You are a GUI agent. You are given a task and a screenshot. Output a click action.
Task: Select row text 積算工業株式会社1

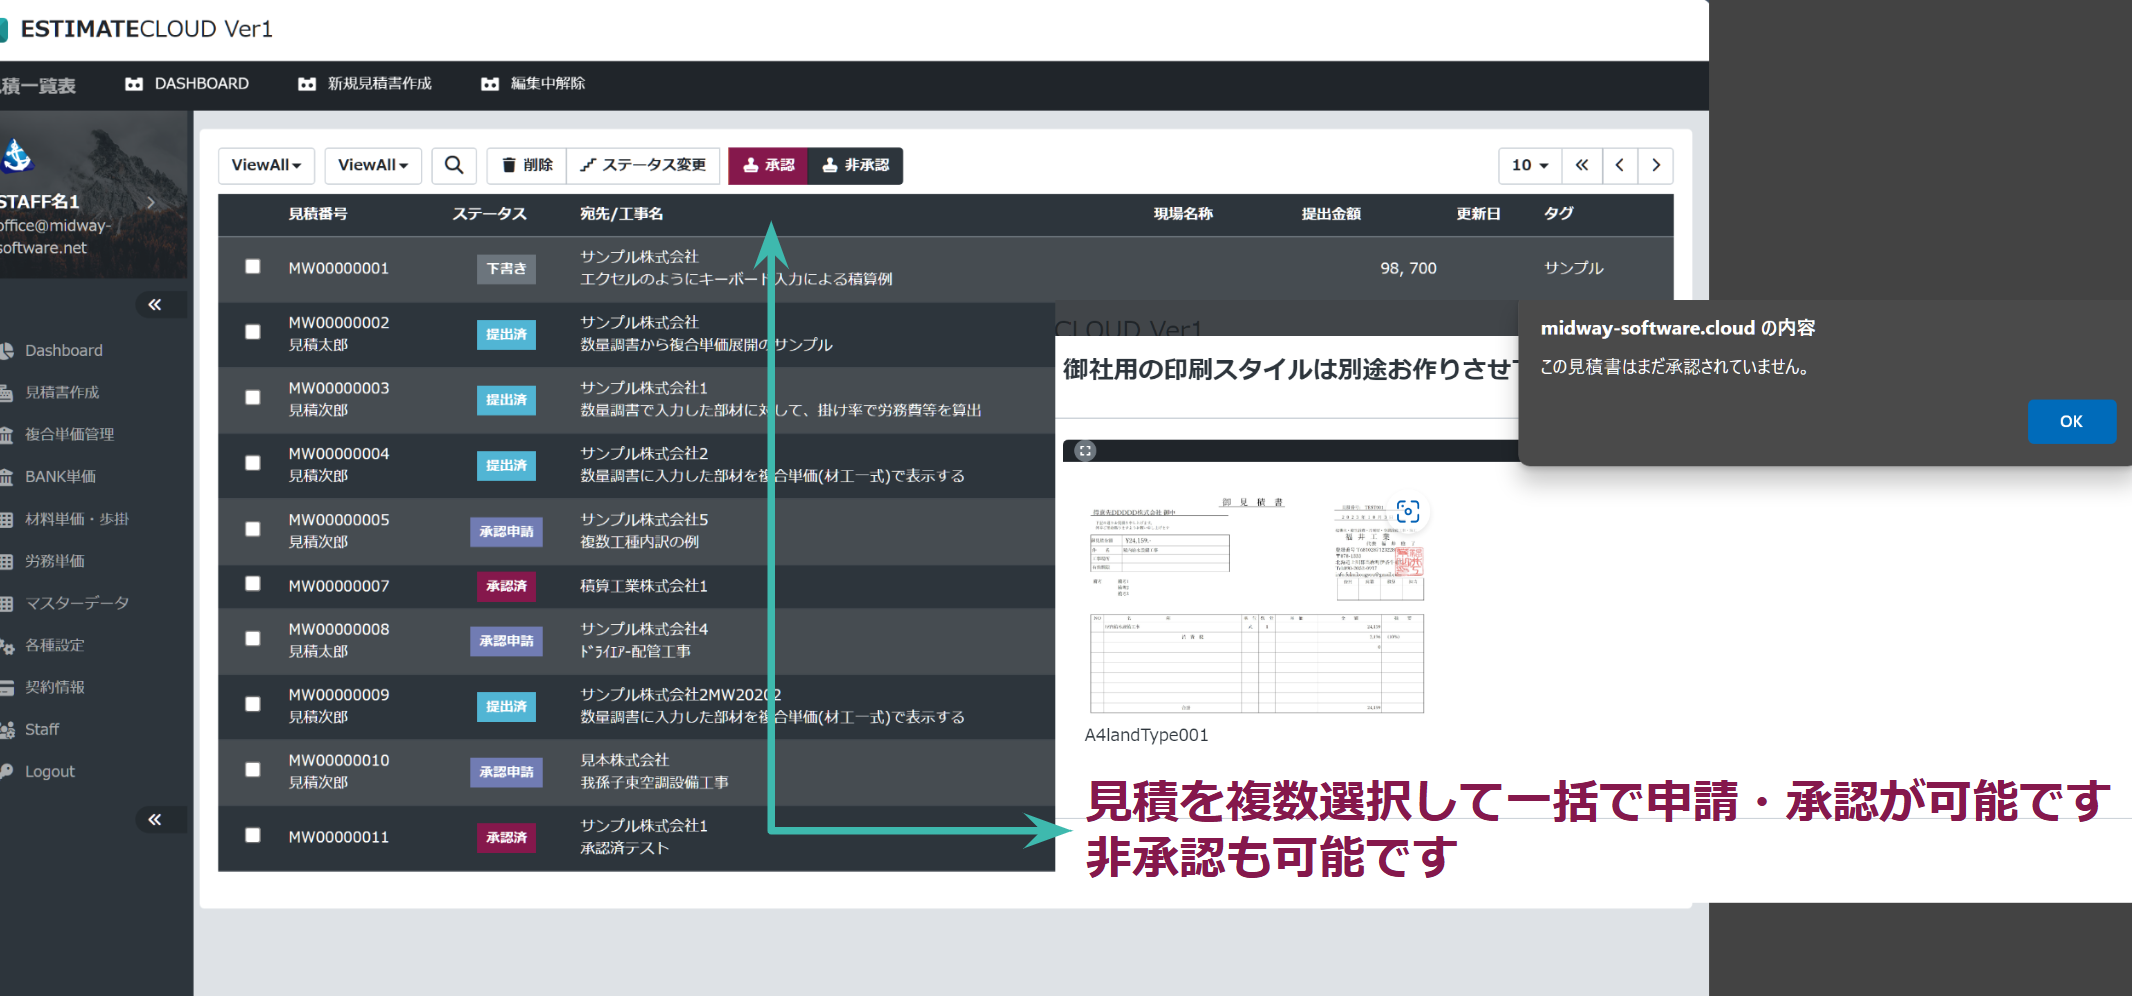coord(644,586)
